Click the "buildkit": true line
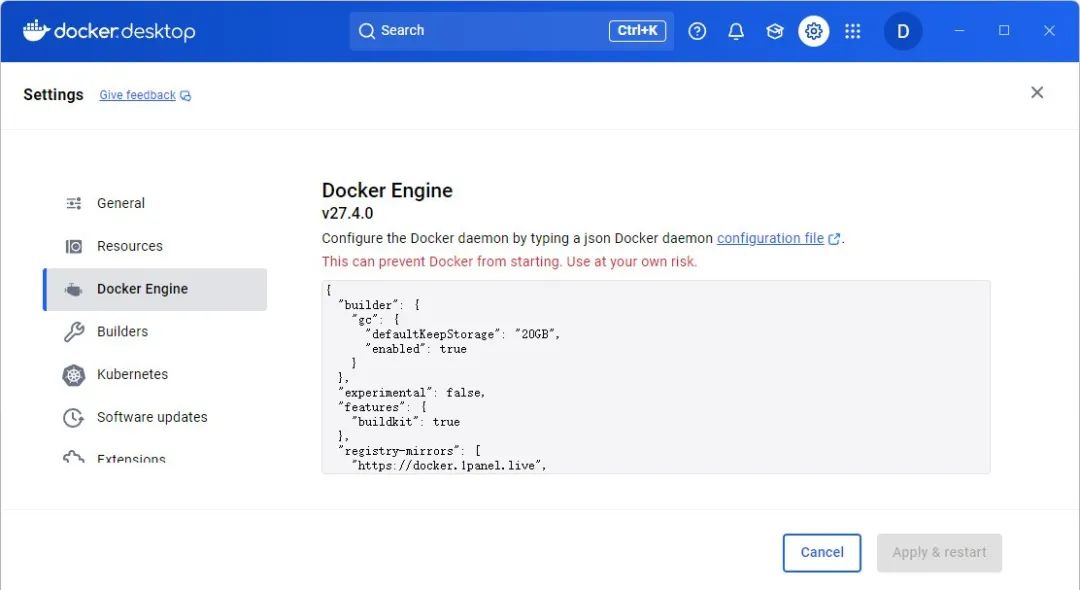This screenshot has width=1080, height=590. (405, 422)
